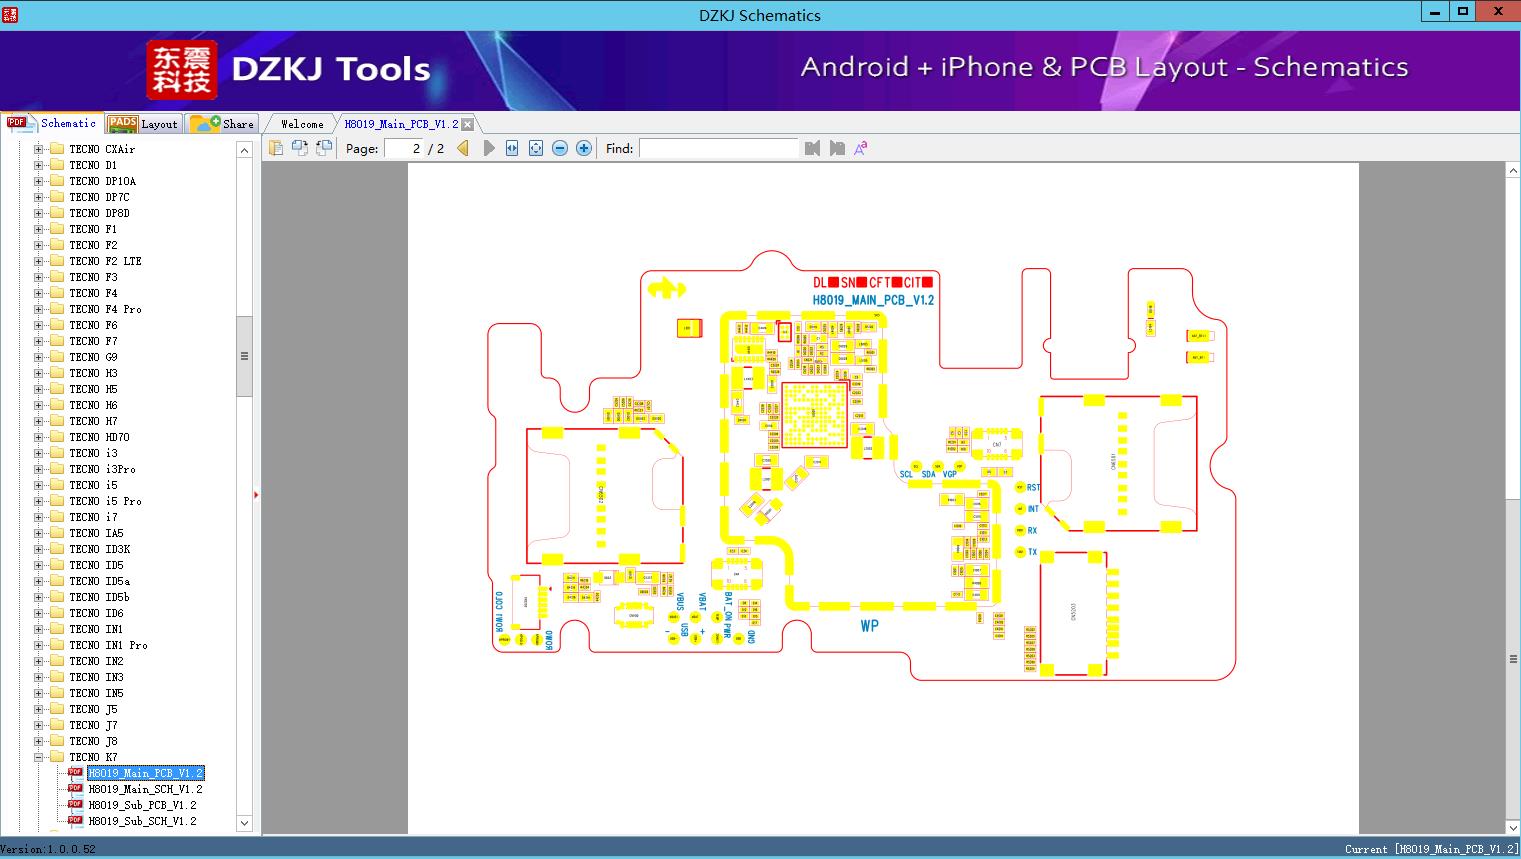Viewport: 1521px width, 859px height.
Task: Expand the TECNO ID3K folder
Action: pos(38,549)
